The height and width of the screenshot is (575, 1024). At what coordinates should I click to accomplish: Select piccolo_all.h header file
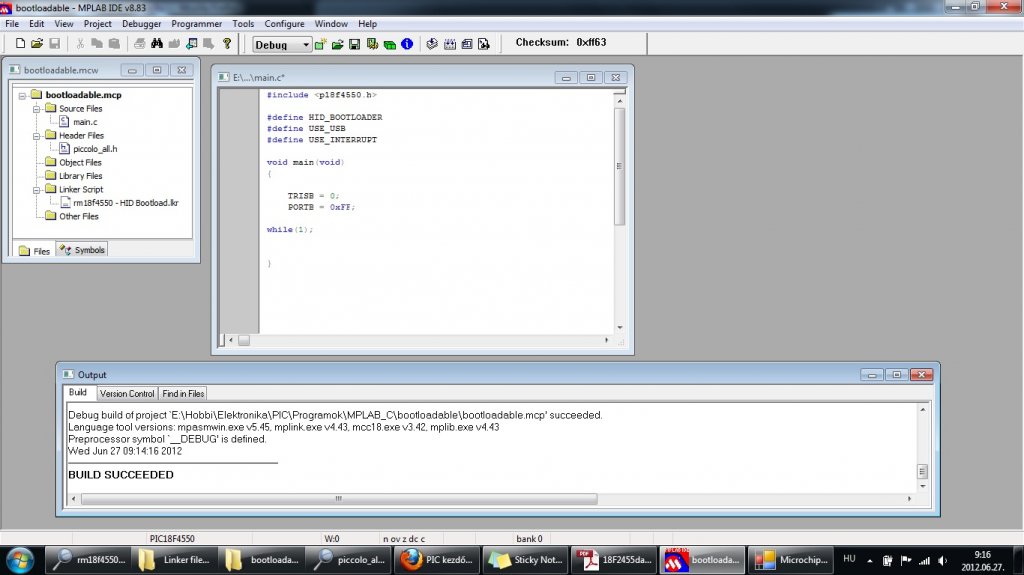tap(95, 148)
